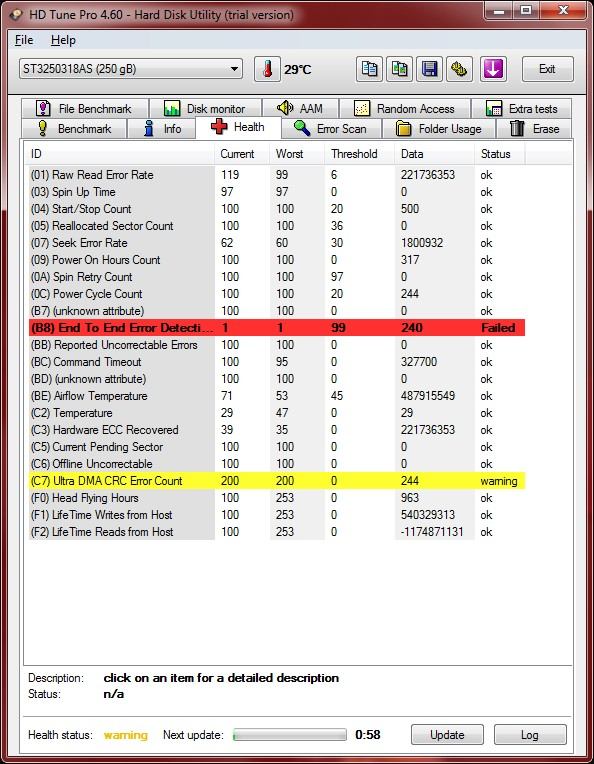Select the (01) Raw Read Error Rate row

277,175
